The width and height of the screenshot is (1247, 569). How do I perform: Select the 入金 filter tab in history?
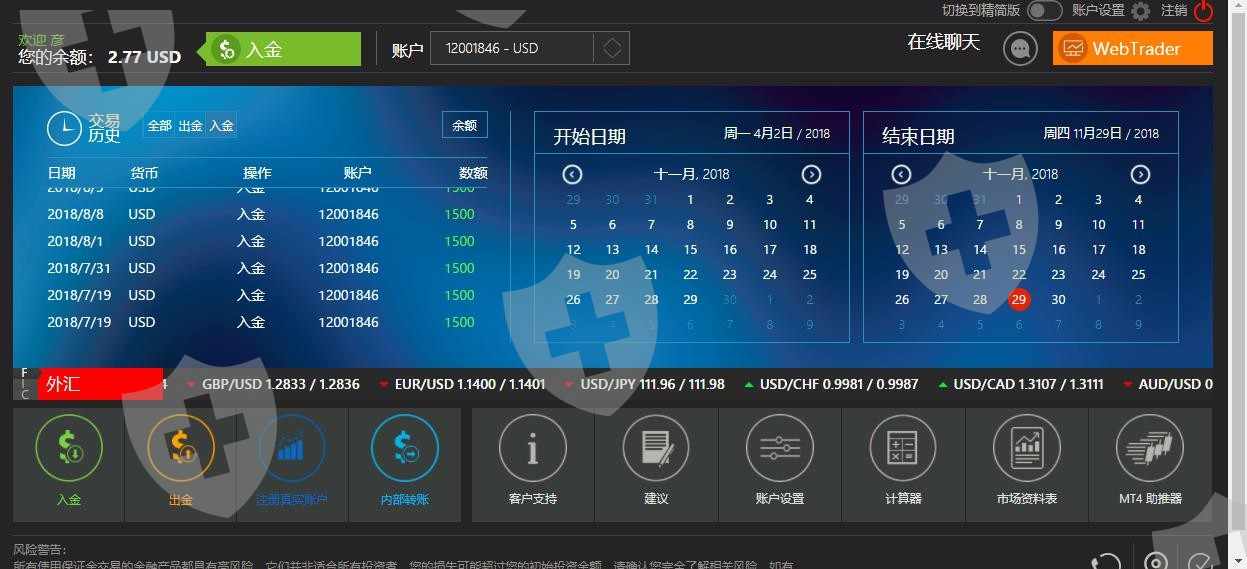(222, 126)
